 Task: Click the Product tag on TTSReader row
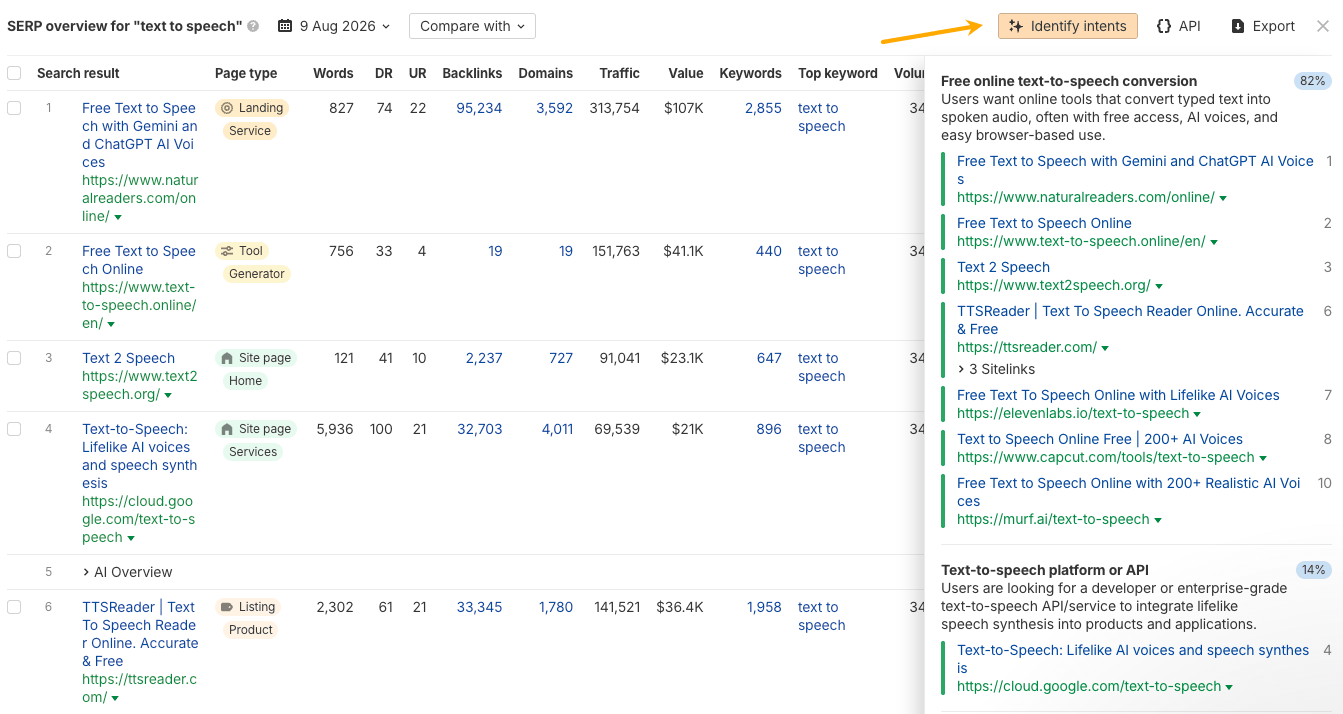coord(251,630)
